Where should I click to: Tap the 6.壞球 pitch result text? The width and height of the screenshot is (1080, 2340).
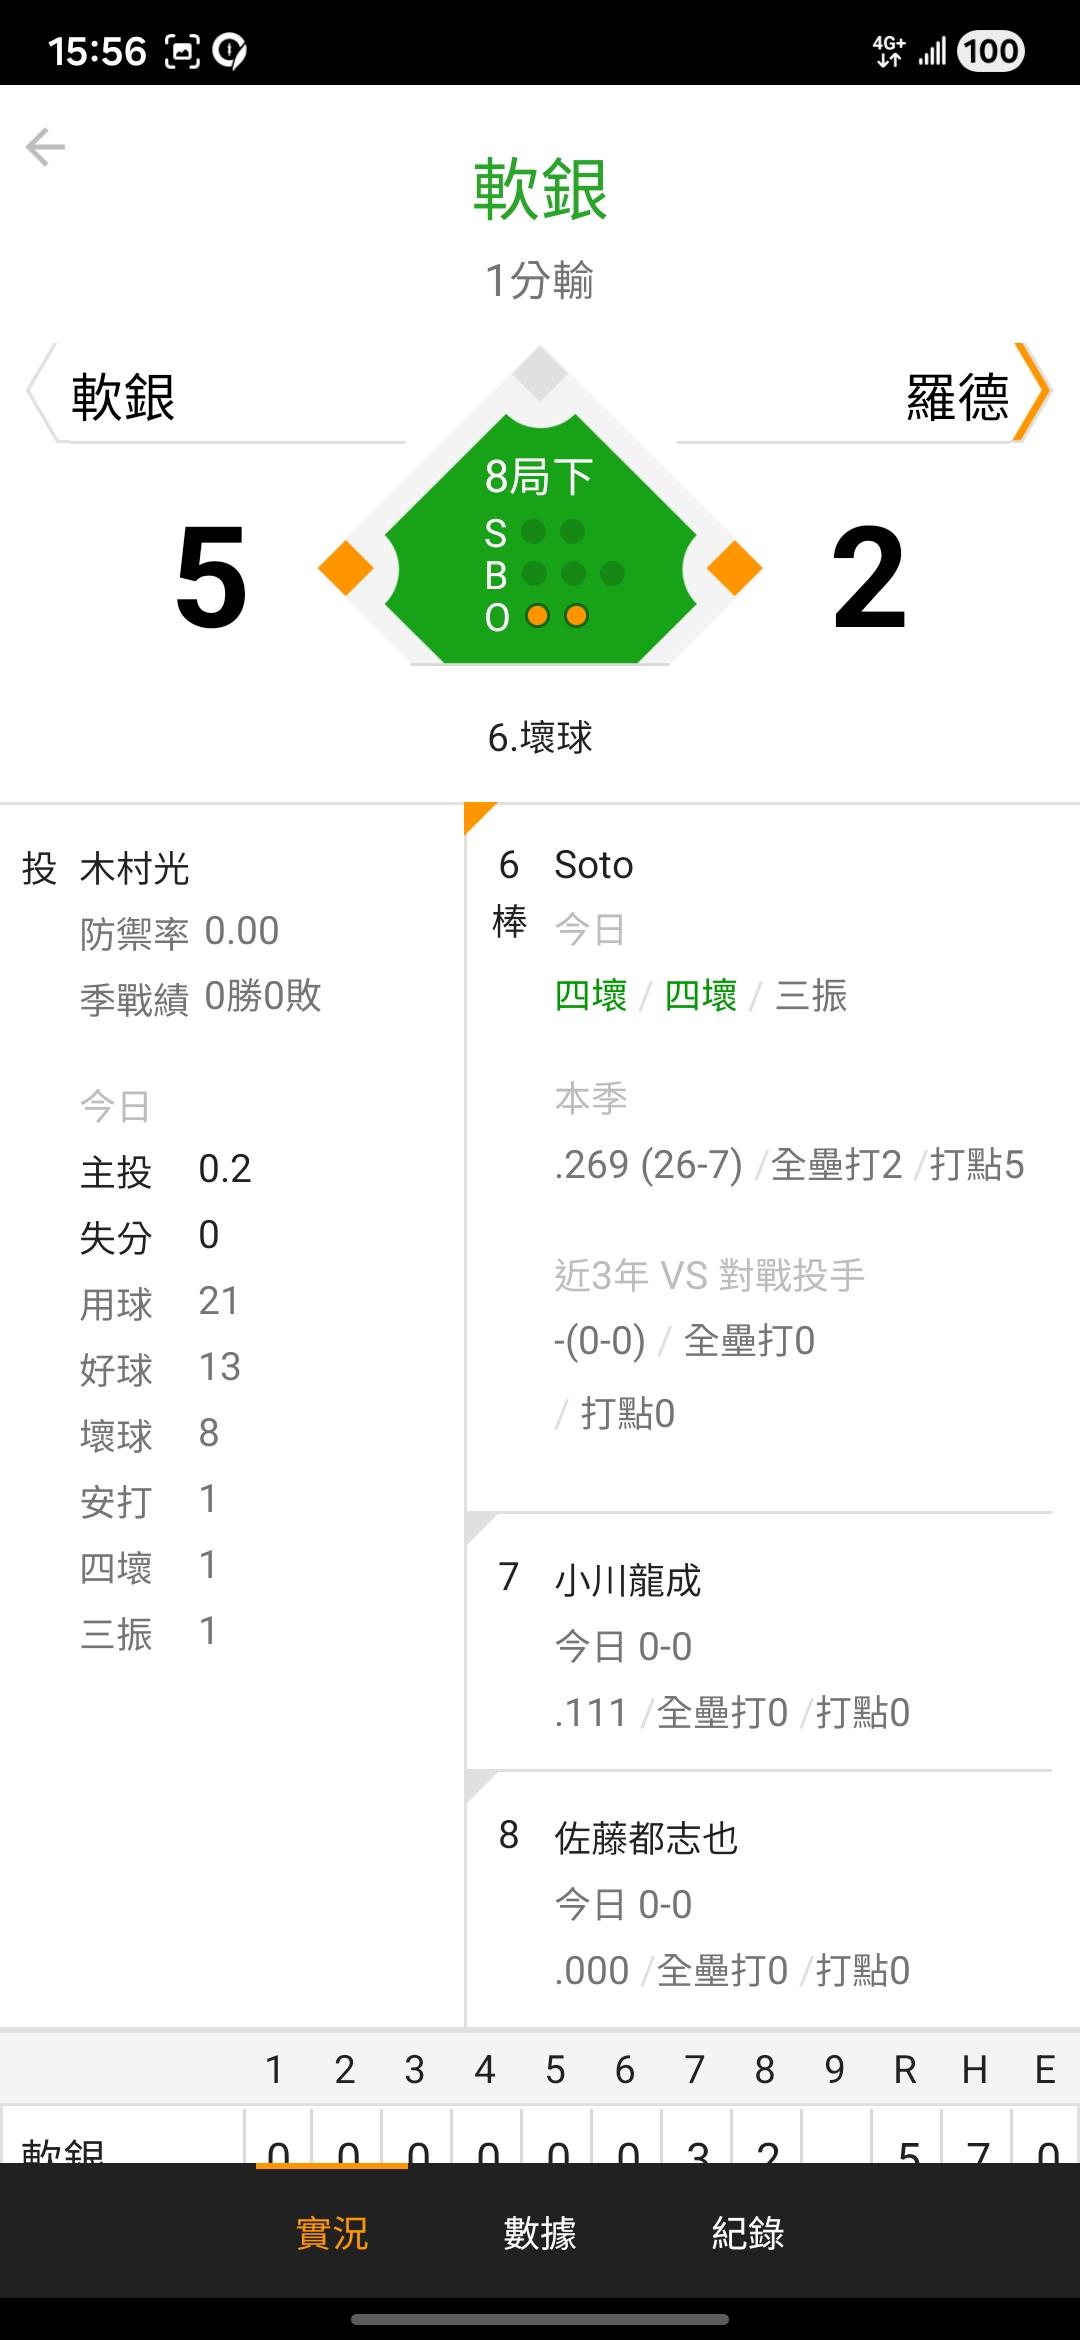(x=540, y=738)
